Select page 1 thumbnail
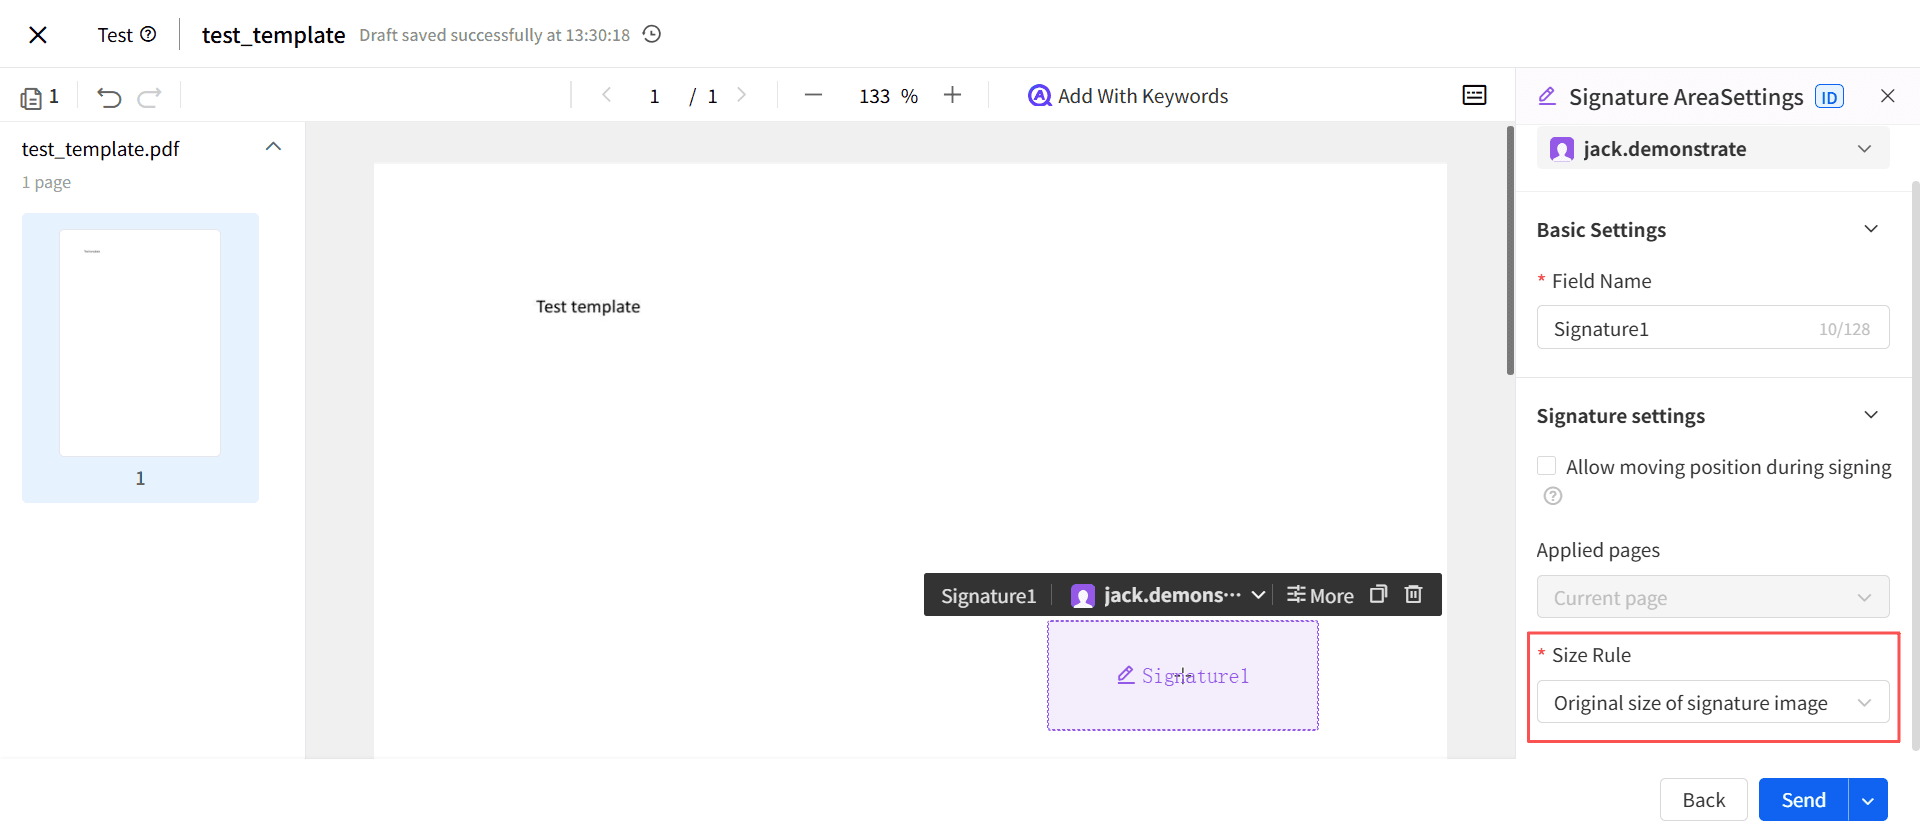1920x839 pixels. click(140, 343)
